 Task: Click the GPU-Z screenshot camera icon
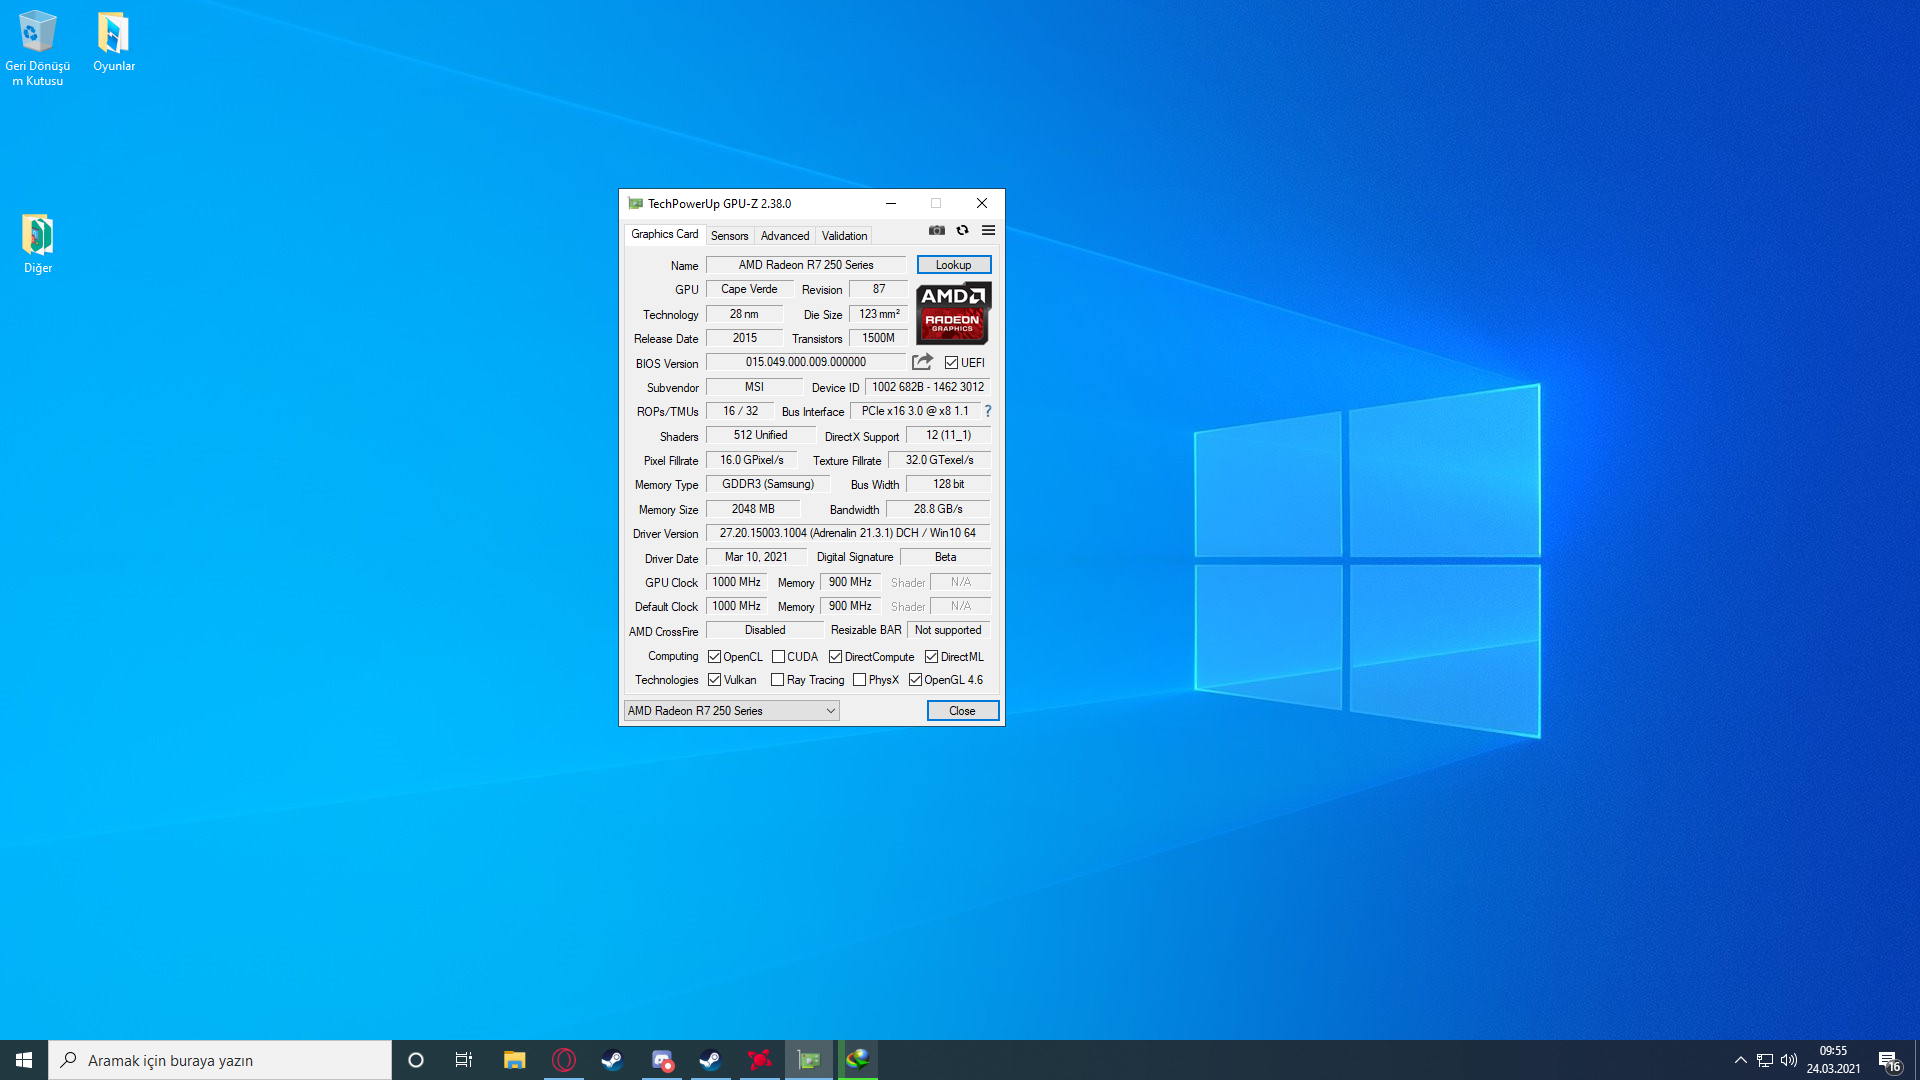click(x=936, y=230)
